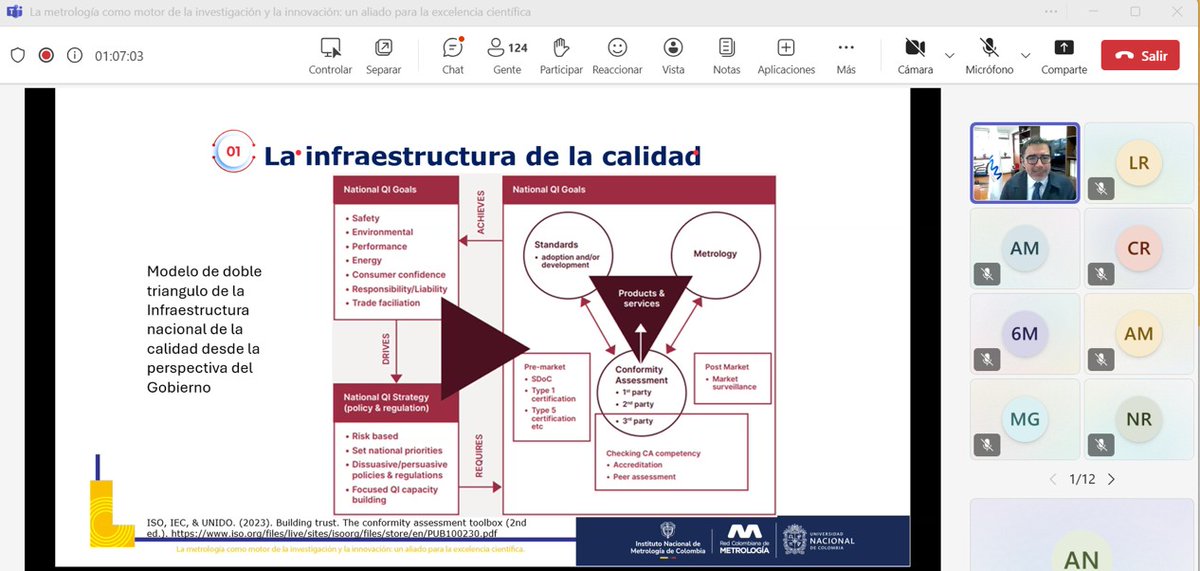The height and width of the screenshot is (571, 1200).
Task: Click the Post Market surveillance box
Action: [x=735, y=377]
